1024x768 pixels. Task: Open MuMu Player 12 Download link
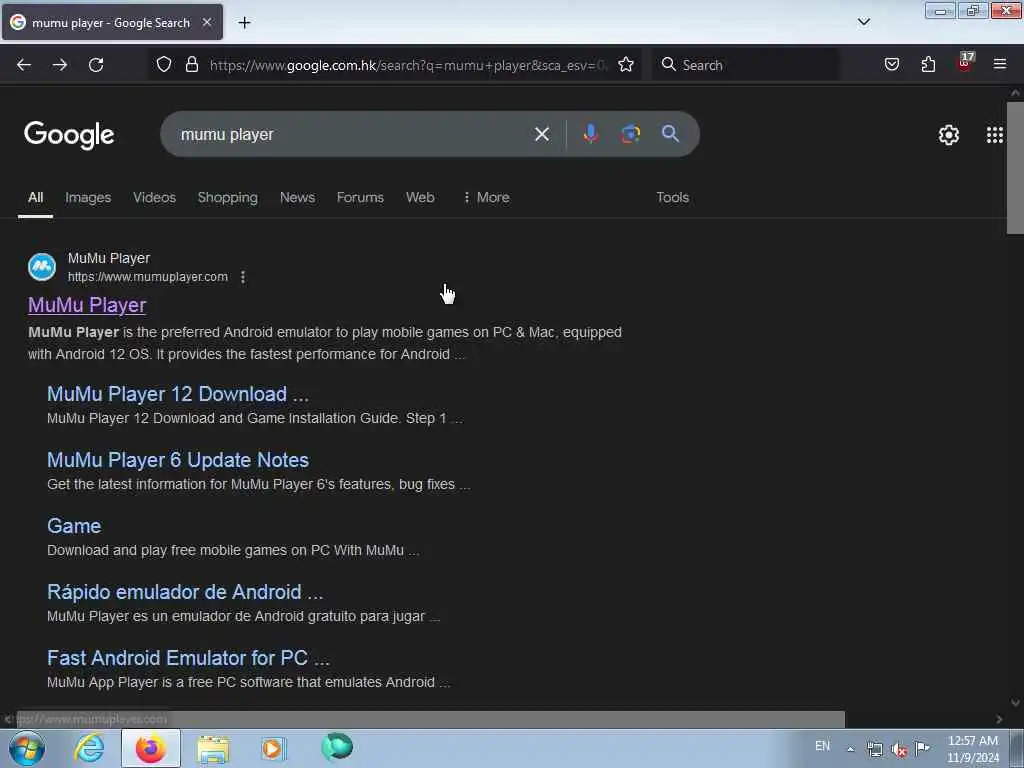178,394
